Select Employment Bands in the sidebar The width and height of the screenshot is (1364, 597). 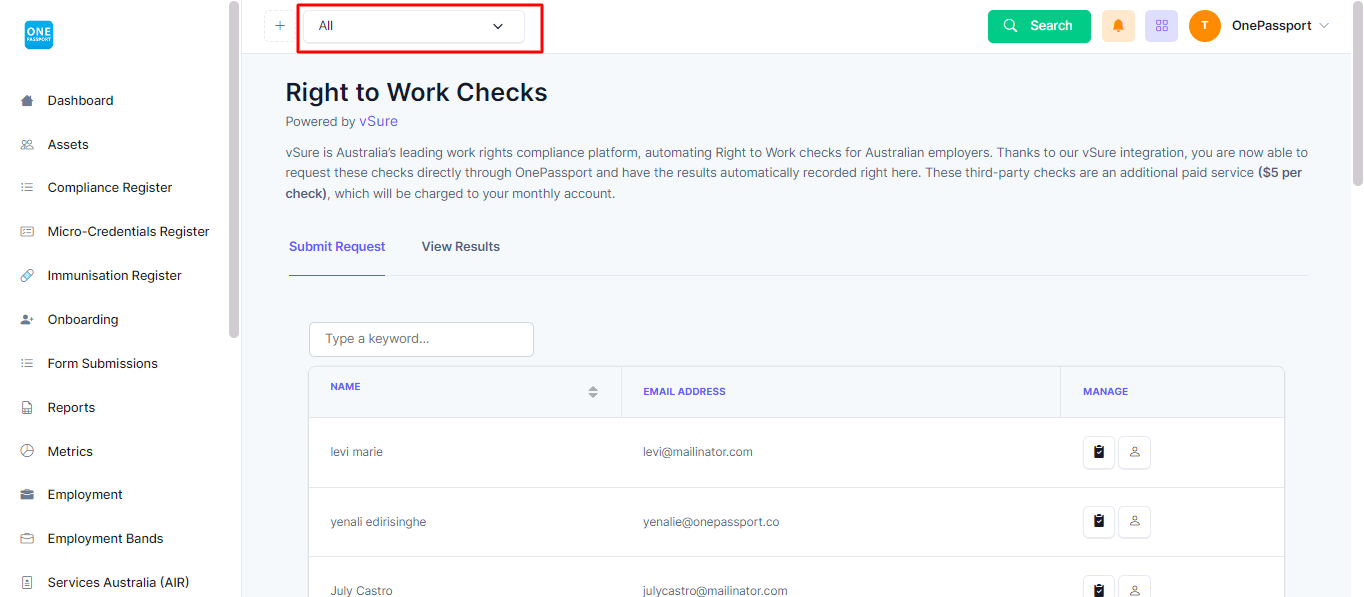click(105, 538)
